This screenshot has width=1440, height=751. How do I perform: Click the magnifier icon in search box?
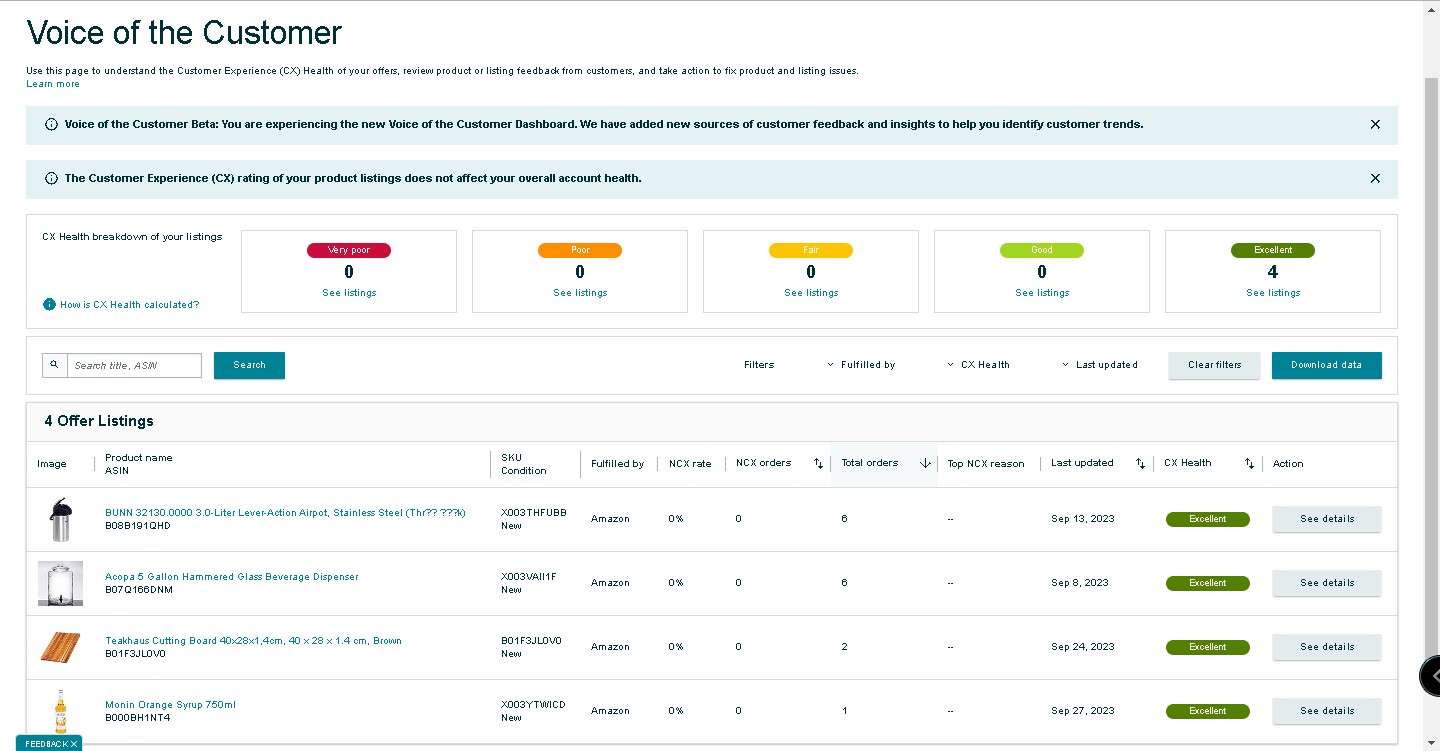tap(54, 365)
